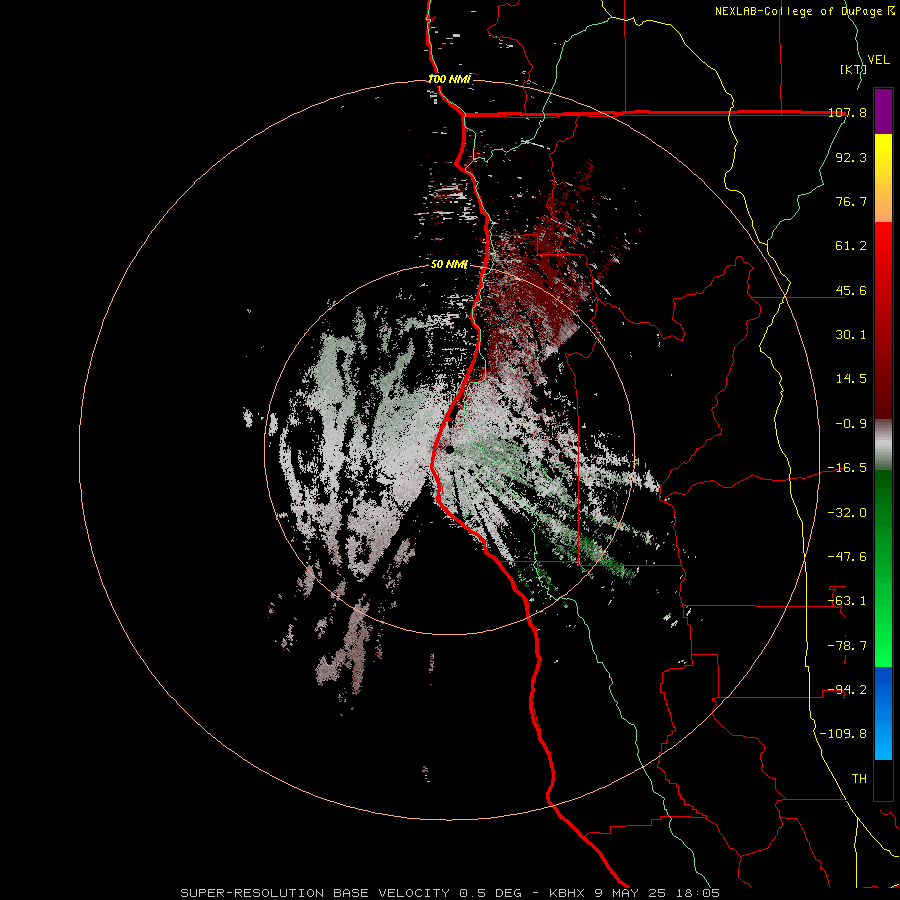Click the [KT] units label
Image resolution: width=900 pixels, height=900 pixels.
[853, 69]
